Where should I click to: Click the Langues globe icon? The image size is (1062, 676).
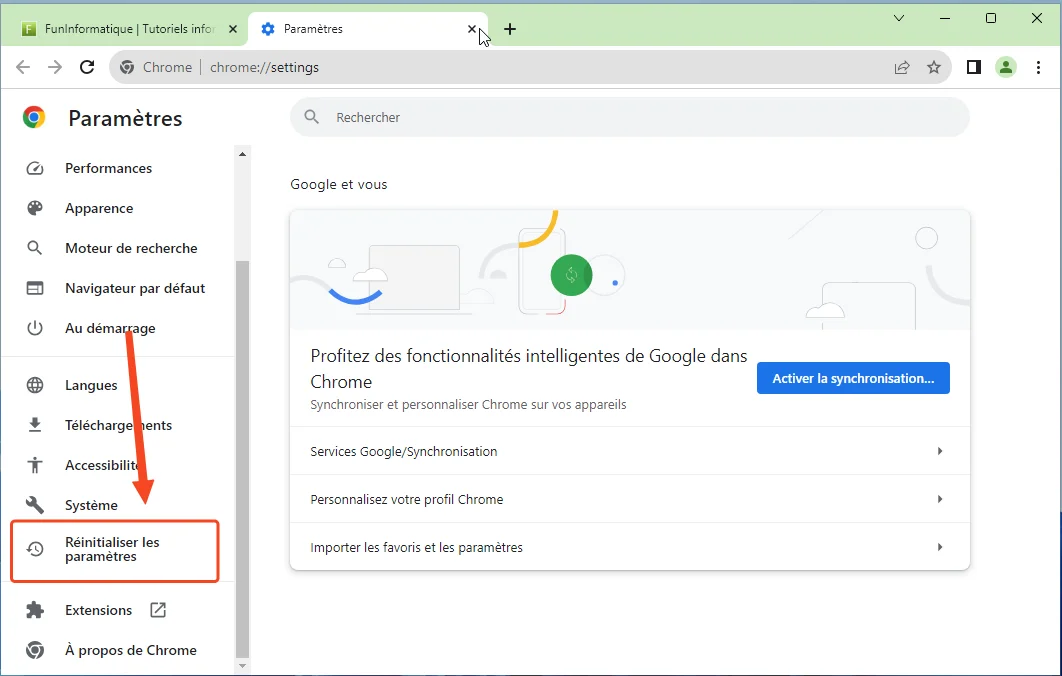tap(35, 385)
